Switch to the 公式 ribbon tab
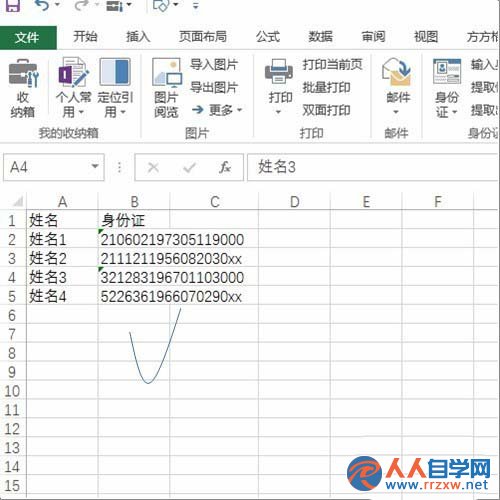Image resolution: width=500 pixels, height=500 pixels. (x=268, y=37)
